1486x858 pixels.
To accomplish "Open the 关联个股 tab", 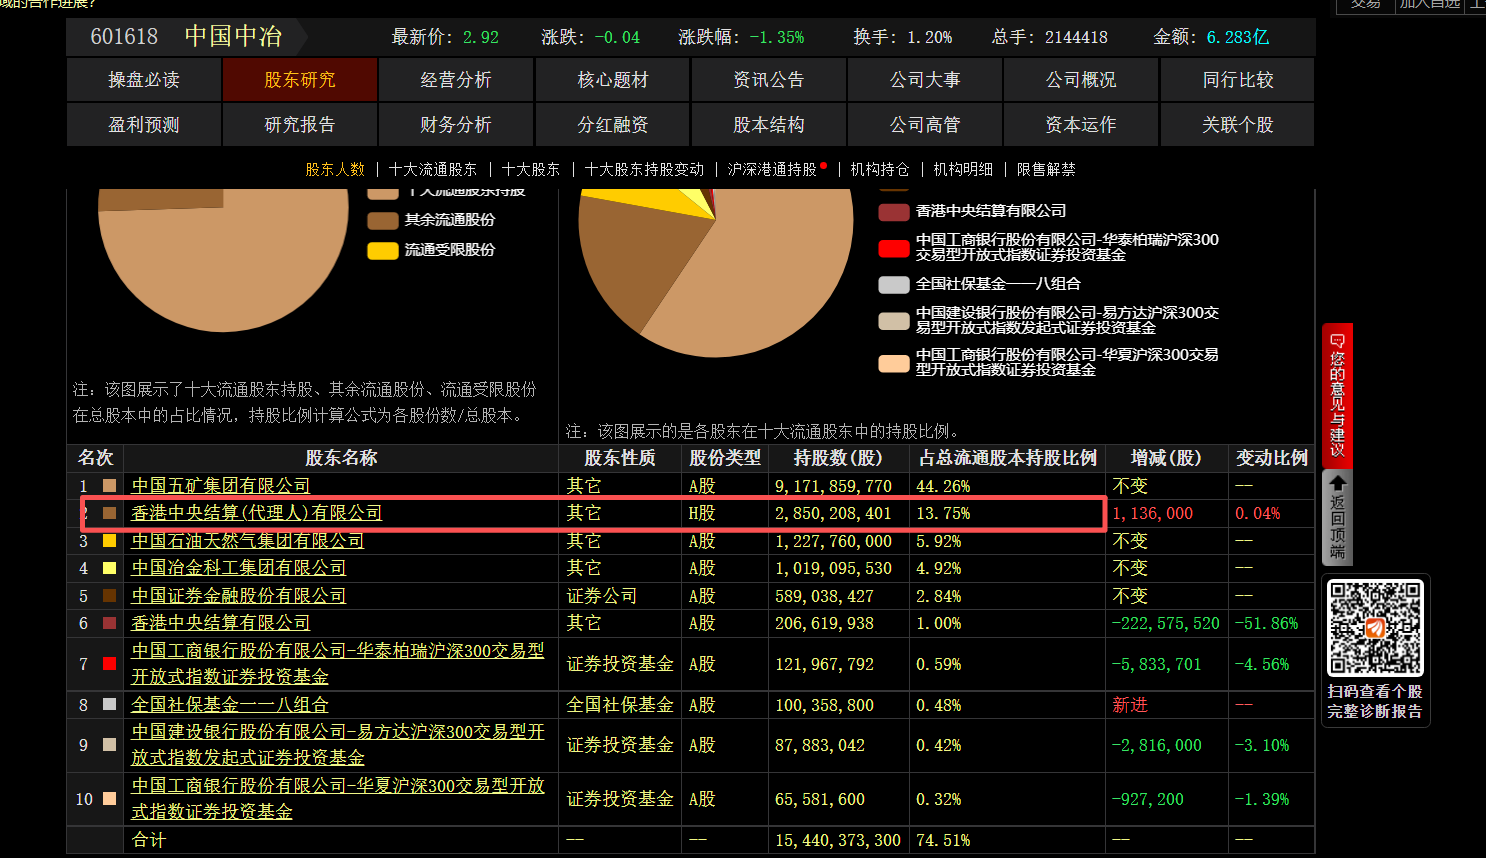I will coord(1238,125).
